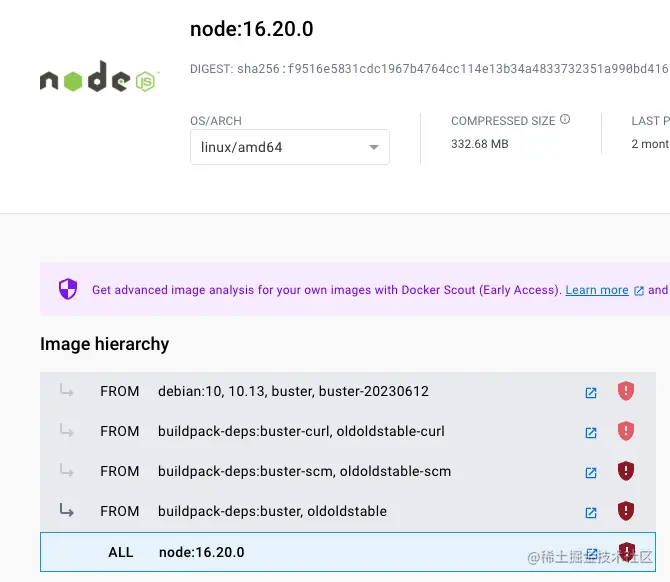Open external link for buildpack-deps:buster, oldoldstable row
The width and height of the screenshot is (670, 582).
coord(591,512)
